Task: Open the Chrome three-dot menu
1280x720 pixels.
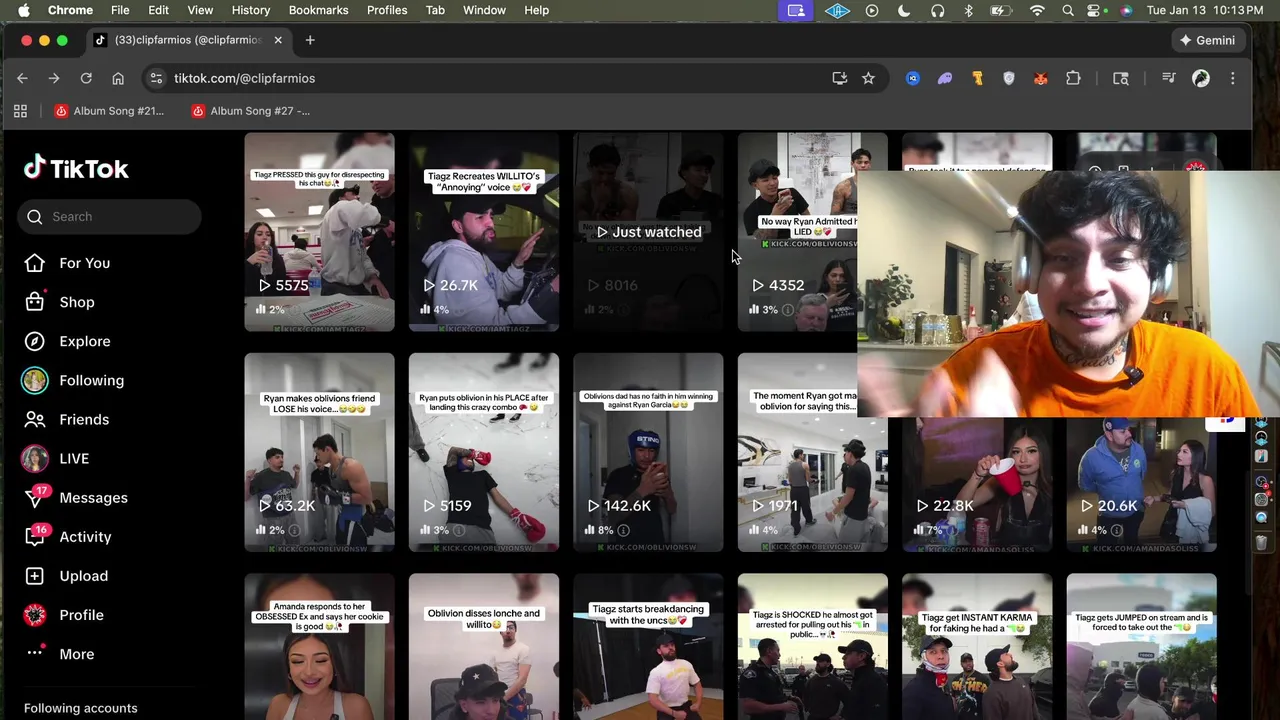Action: (1232, 78)
